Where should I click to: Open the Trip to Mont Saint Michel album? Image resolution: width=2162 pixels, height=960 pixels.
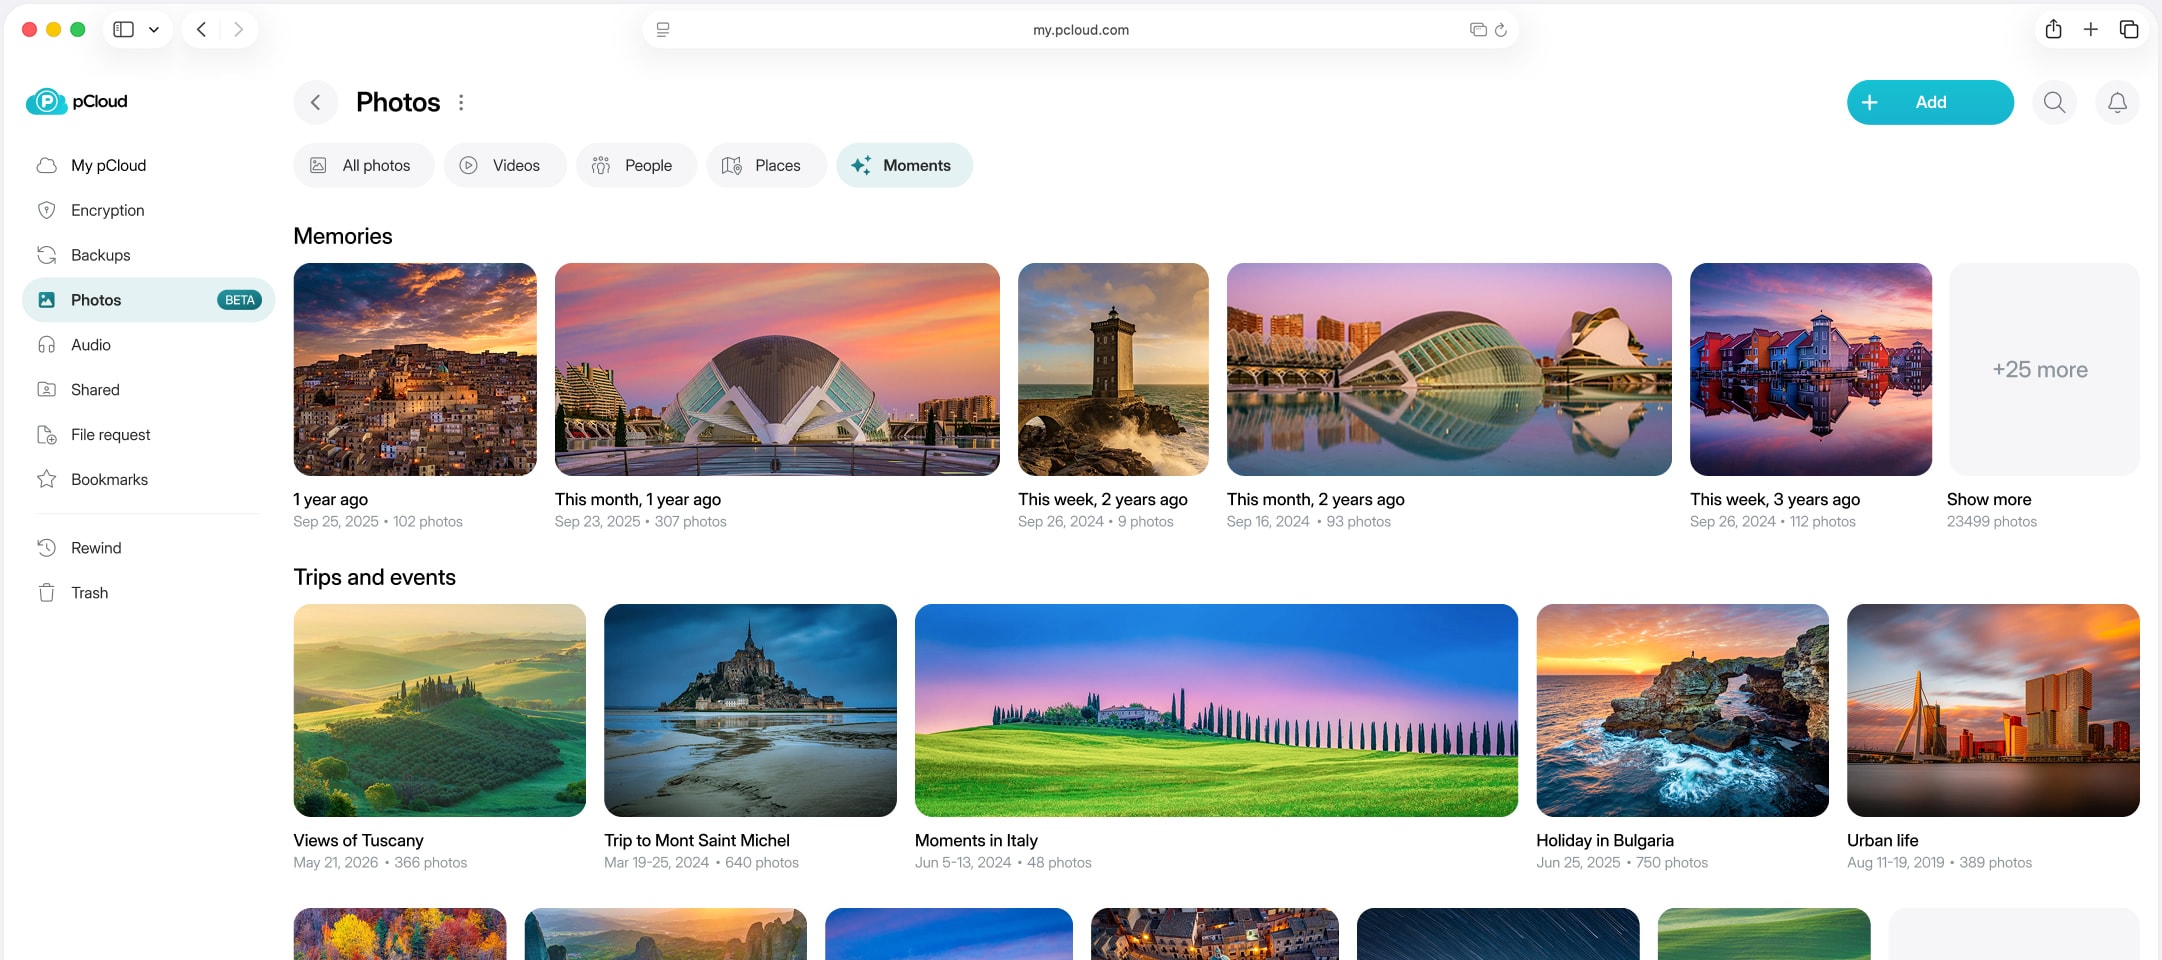(x=750, y=710)
